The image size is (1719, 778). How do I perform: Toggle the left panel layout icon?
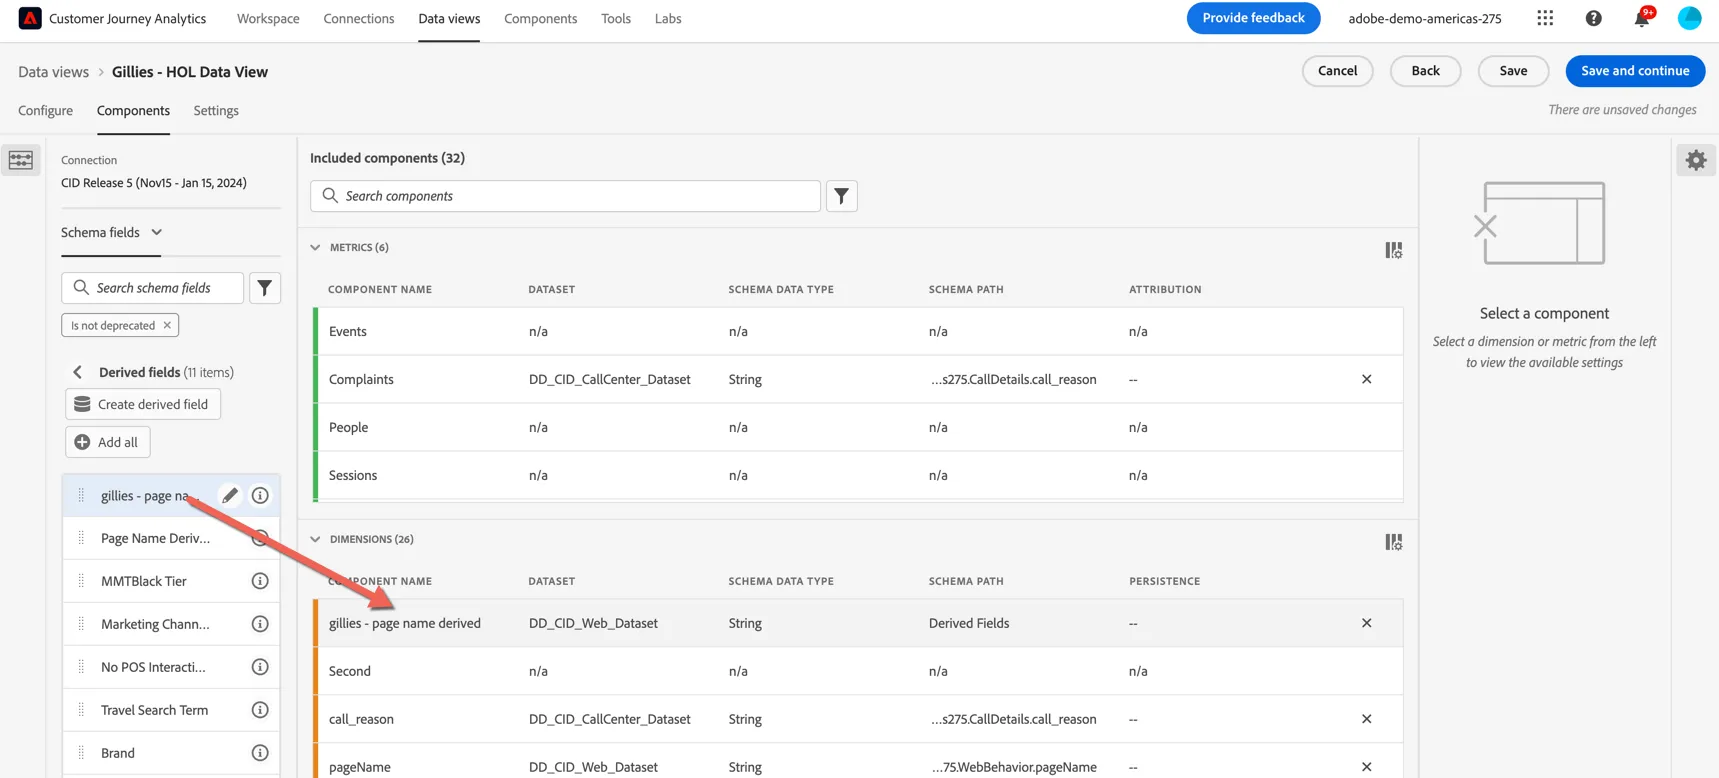(x=21, y=160)
